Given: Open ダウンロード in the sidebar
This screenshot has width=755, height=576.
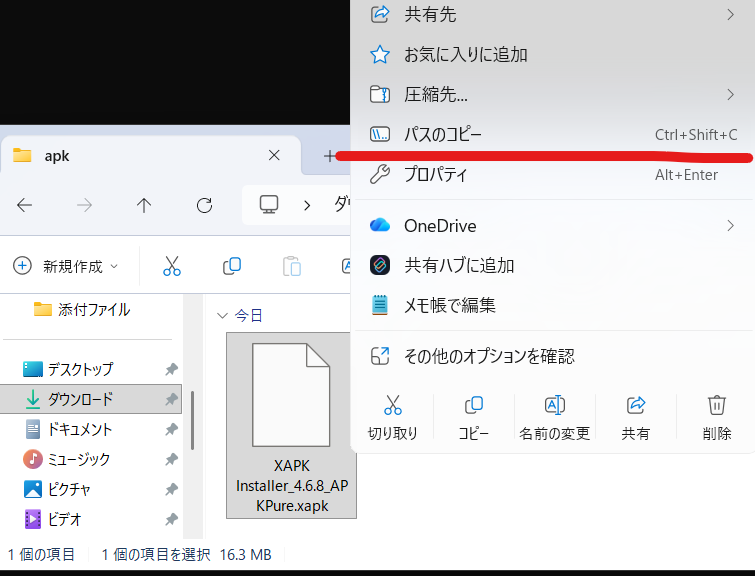Looking at the screenshot, I should (80, 399).
